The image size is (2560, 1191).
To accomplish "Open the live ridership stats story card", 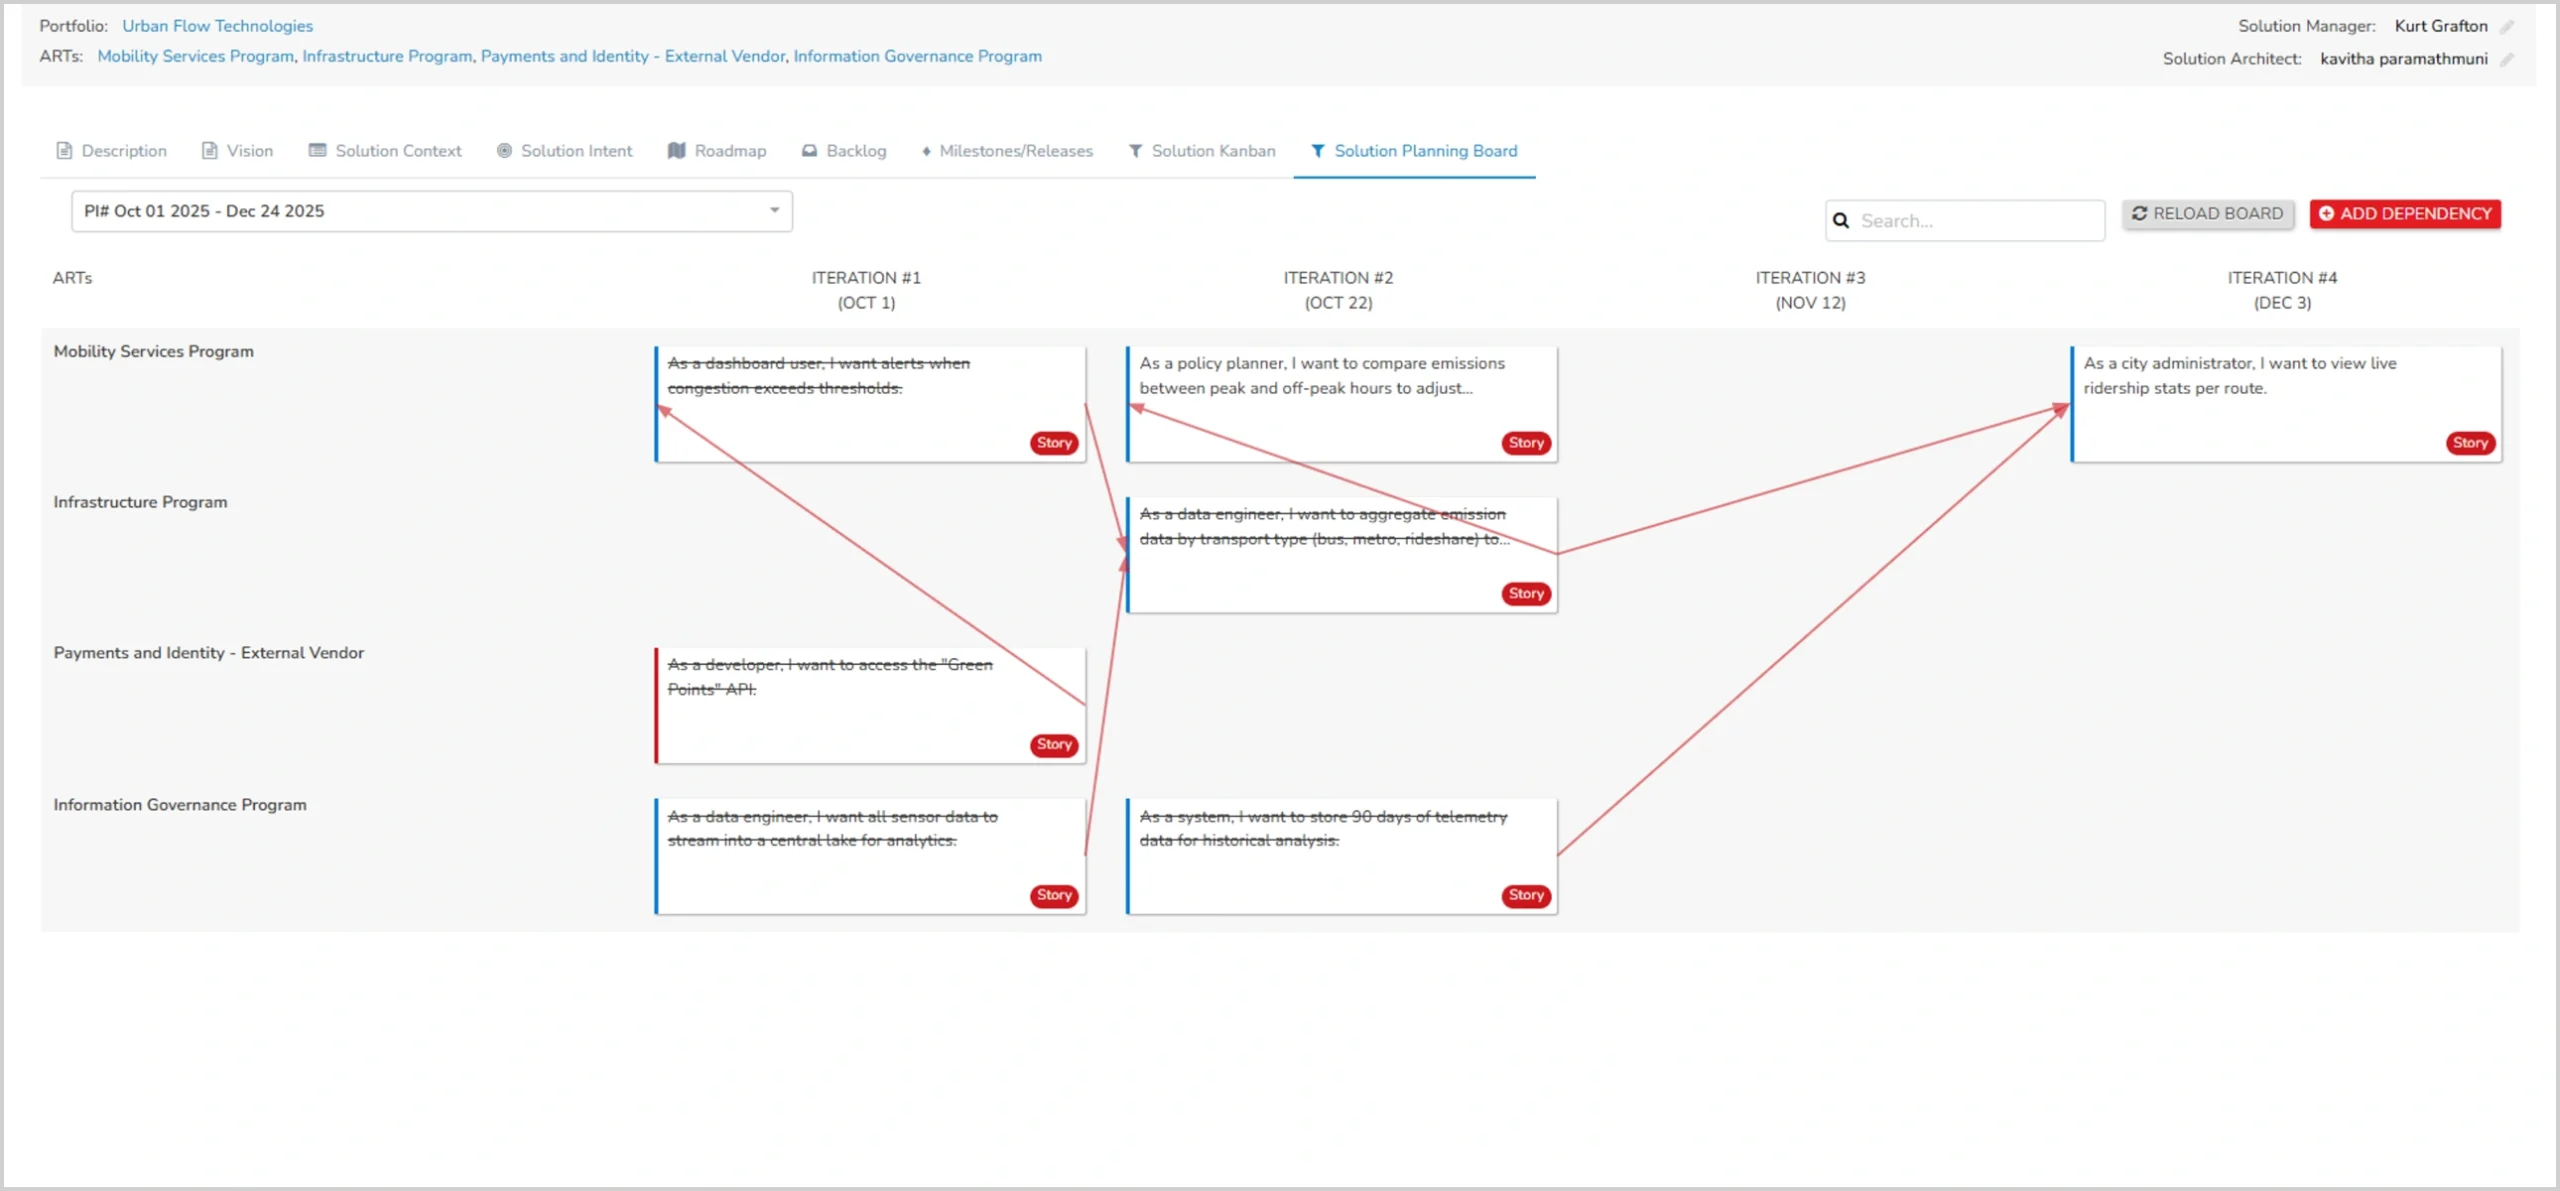I will [2240, 376].
